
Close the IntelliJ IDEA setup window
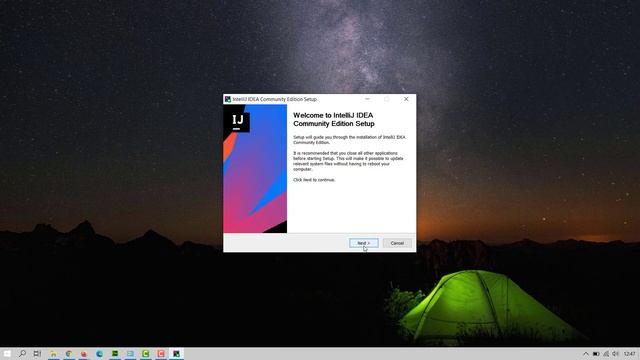coord(406,99)
